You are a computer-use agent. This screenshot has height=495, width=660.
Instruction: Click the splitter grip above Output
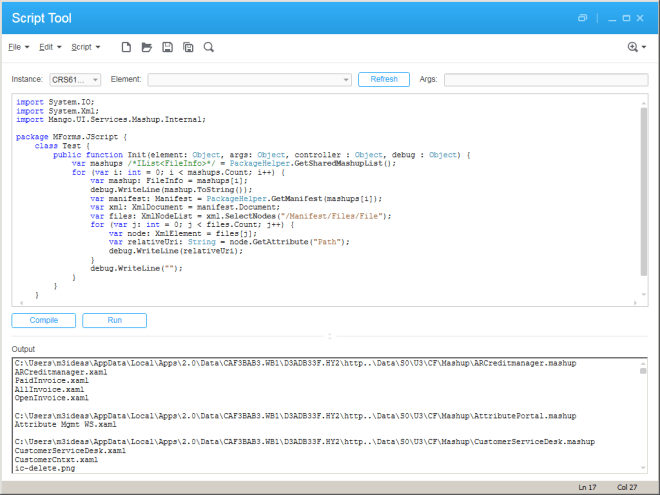click(x=330, y=336)
